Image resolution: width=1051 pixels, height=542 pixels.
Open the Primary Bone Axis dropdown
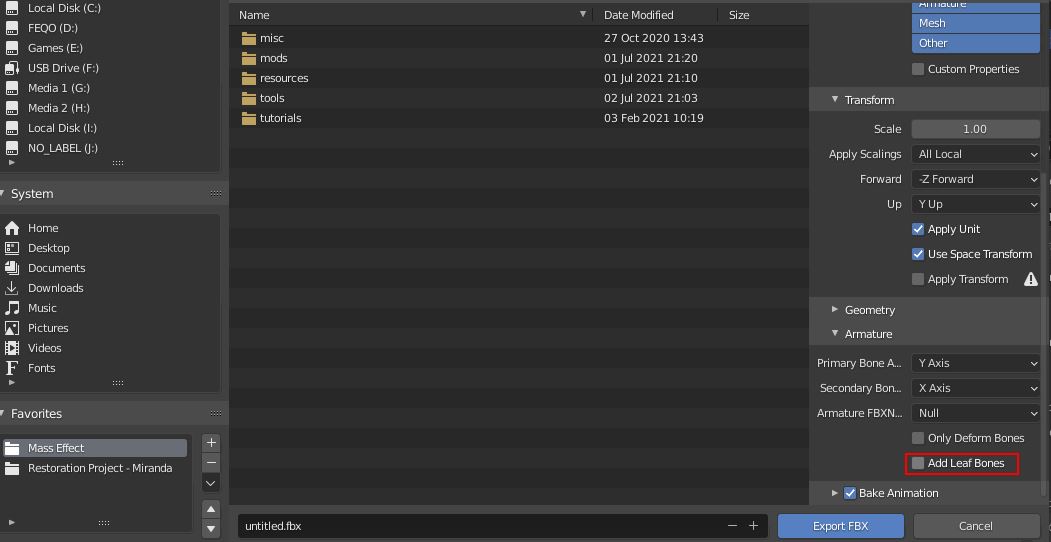[976, 363]
